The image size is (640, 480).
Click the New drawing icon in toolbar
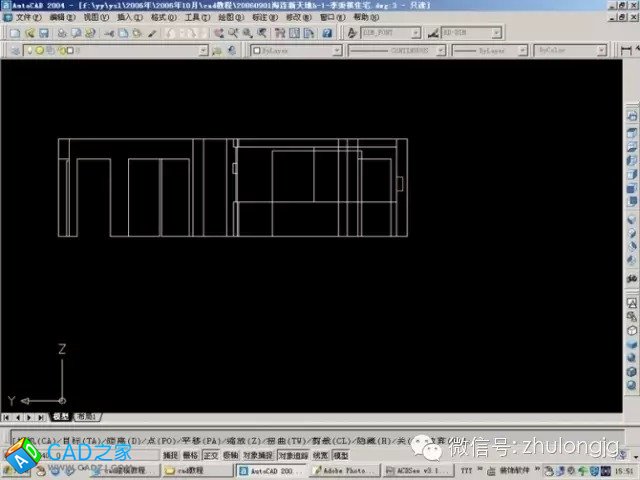[x=15, y=33]
